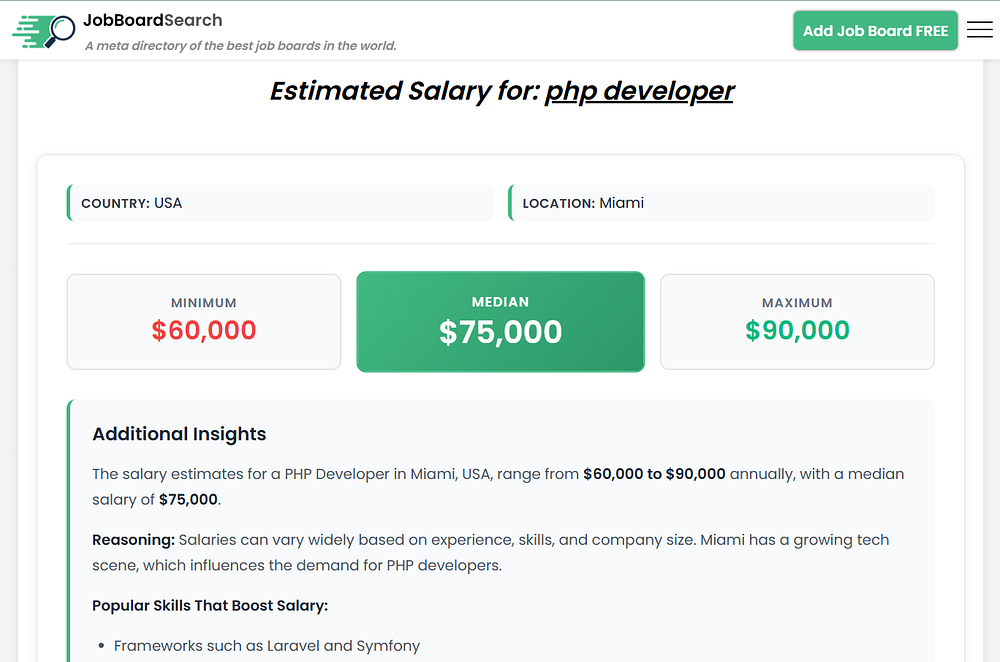Click the bold $75,000 median text in insights

(188, 500)
